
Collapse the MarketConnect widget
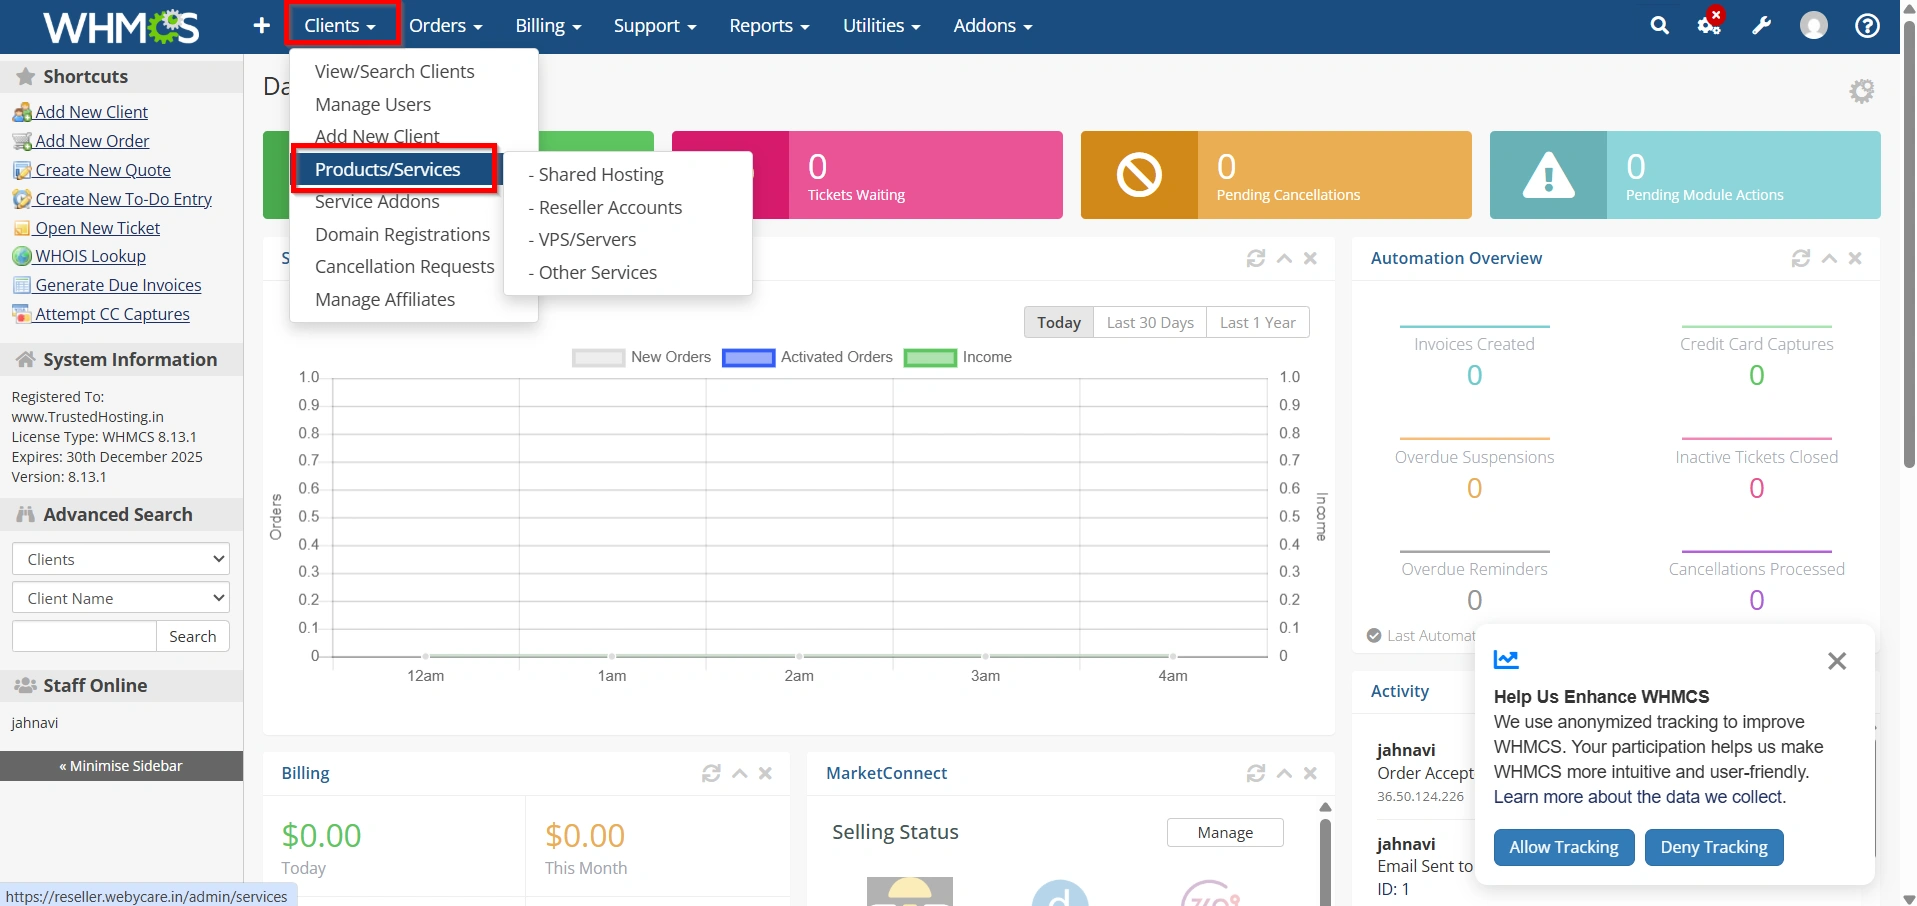coord(1284,773)
